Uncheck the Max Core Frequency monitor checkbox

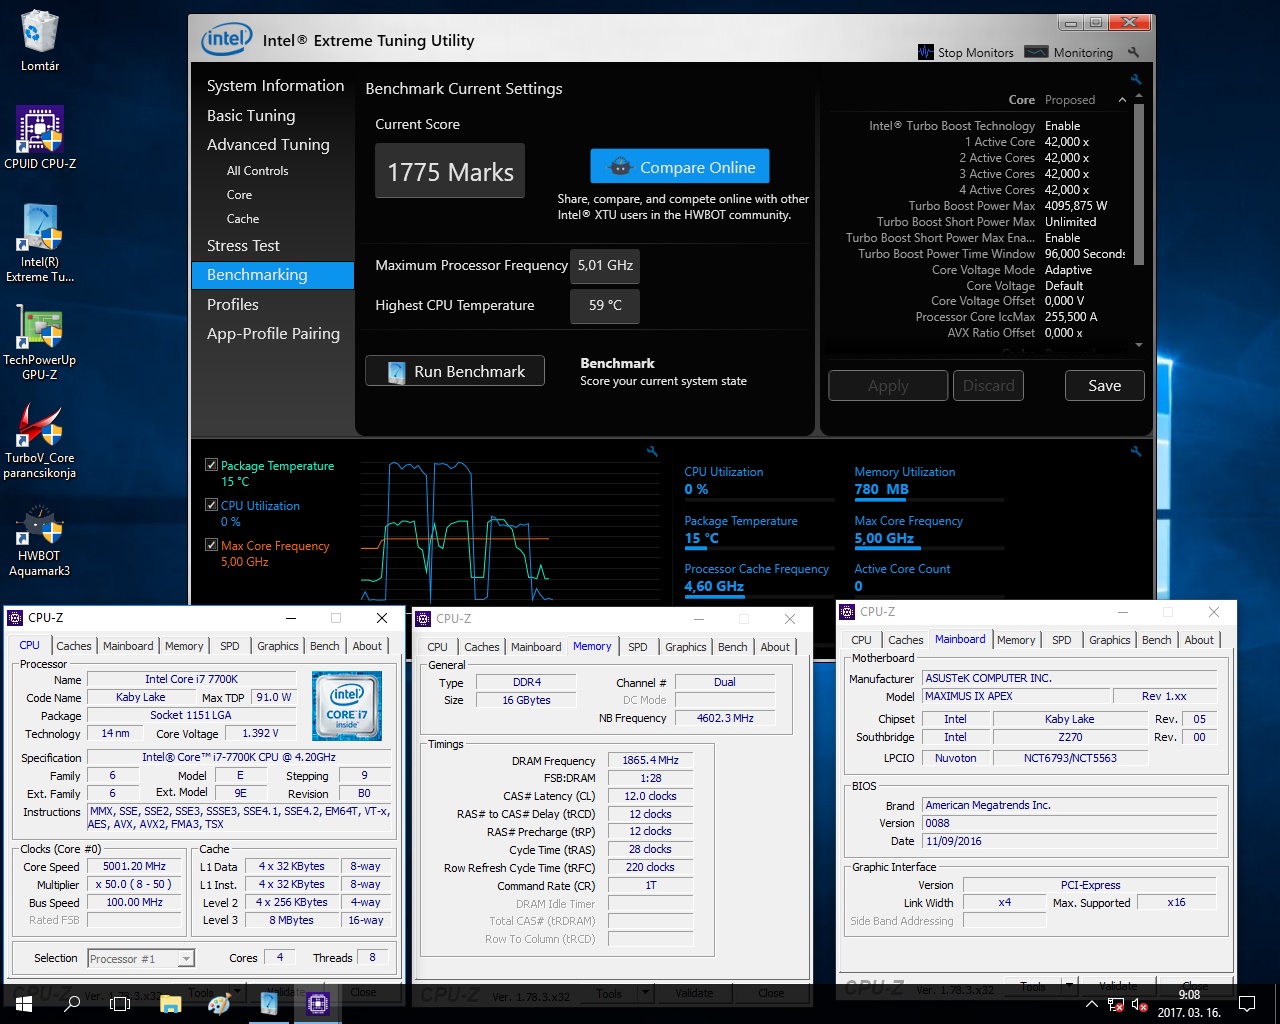click(211, 545)
